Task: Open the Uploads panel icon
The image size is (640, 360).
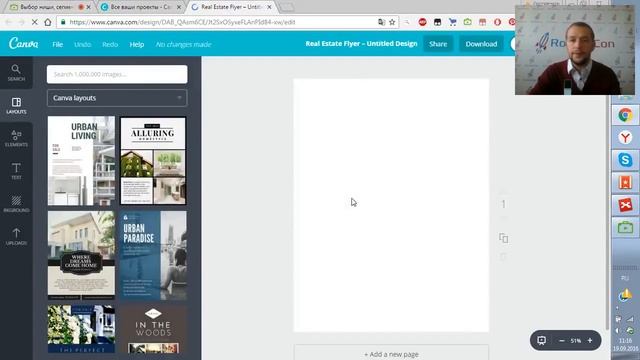Action: (x=16, y=236)
